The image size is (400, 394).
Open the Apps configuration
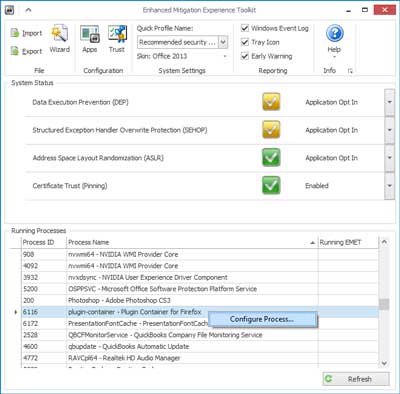coord(90,39)
